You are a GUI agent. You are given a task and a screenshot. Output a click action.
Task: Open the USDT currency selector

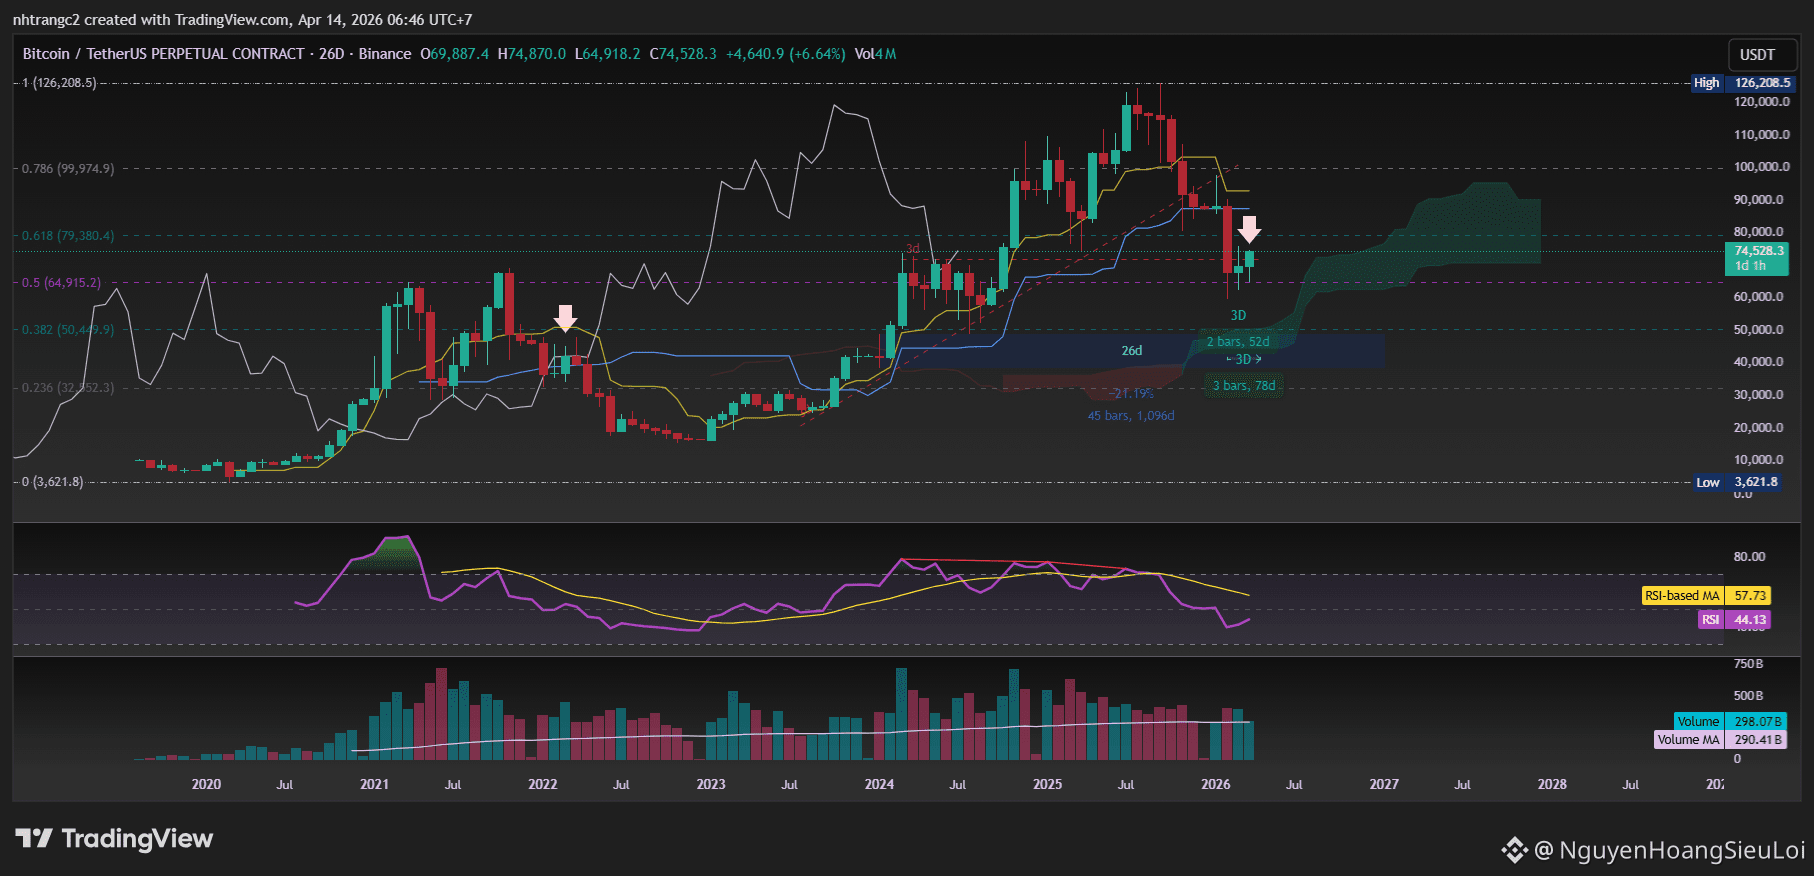[1762, 55]
